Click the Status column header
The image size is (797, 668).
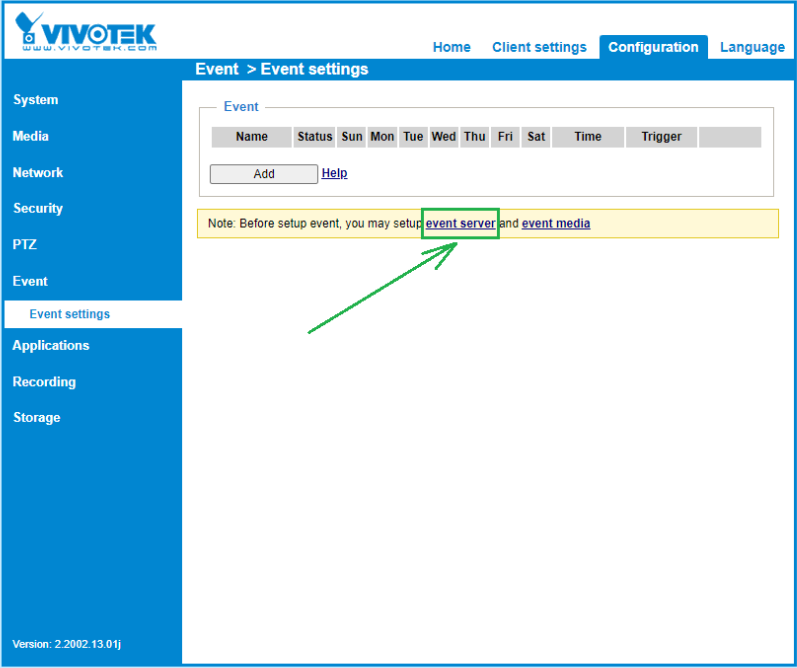pyautogui.click(x=315, y=137)
